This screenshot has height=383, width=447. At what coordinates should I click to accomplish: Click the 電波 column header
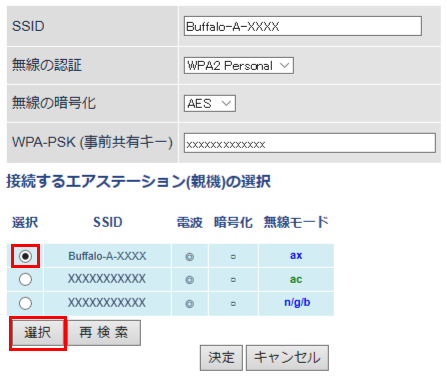(190, 222)
